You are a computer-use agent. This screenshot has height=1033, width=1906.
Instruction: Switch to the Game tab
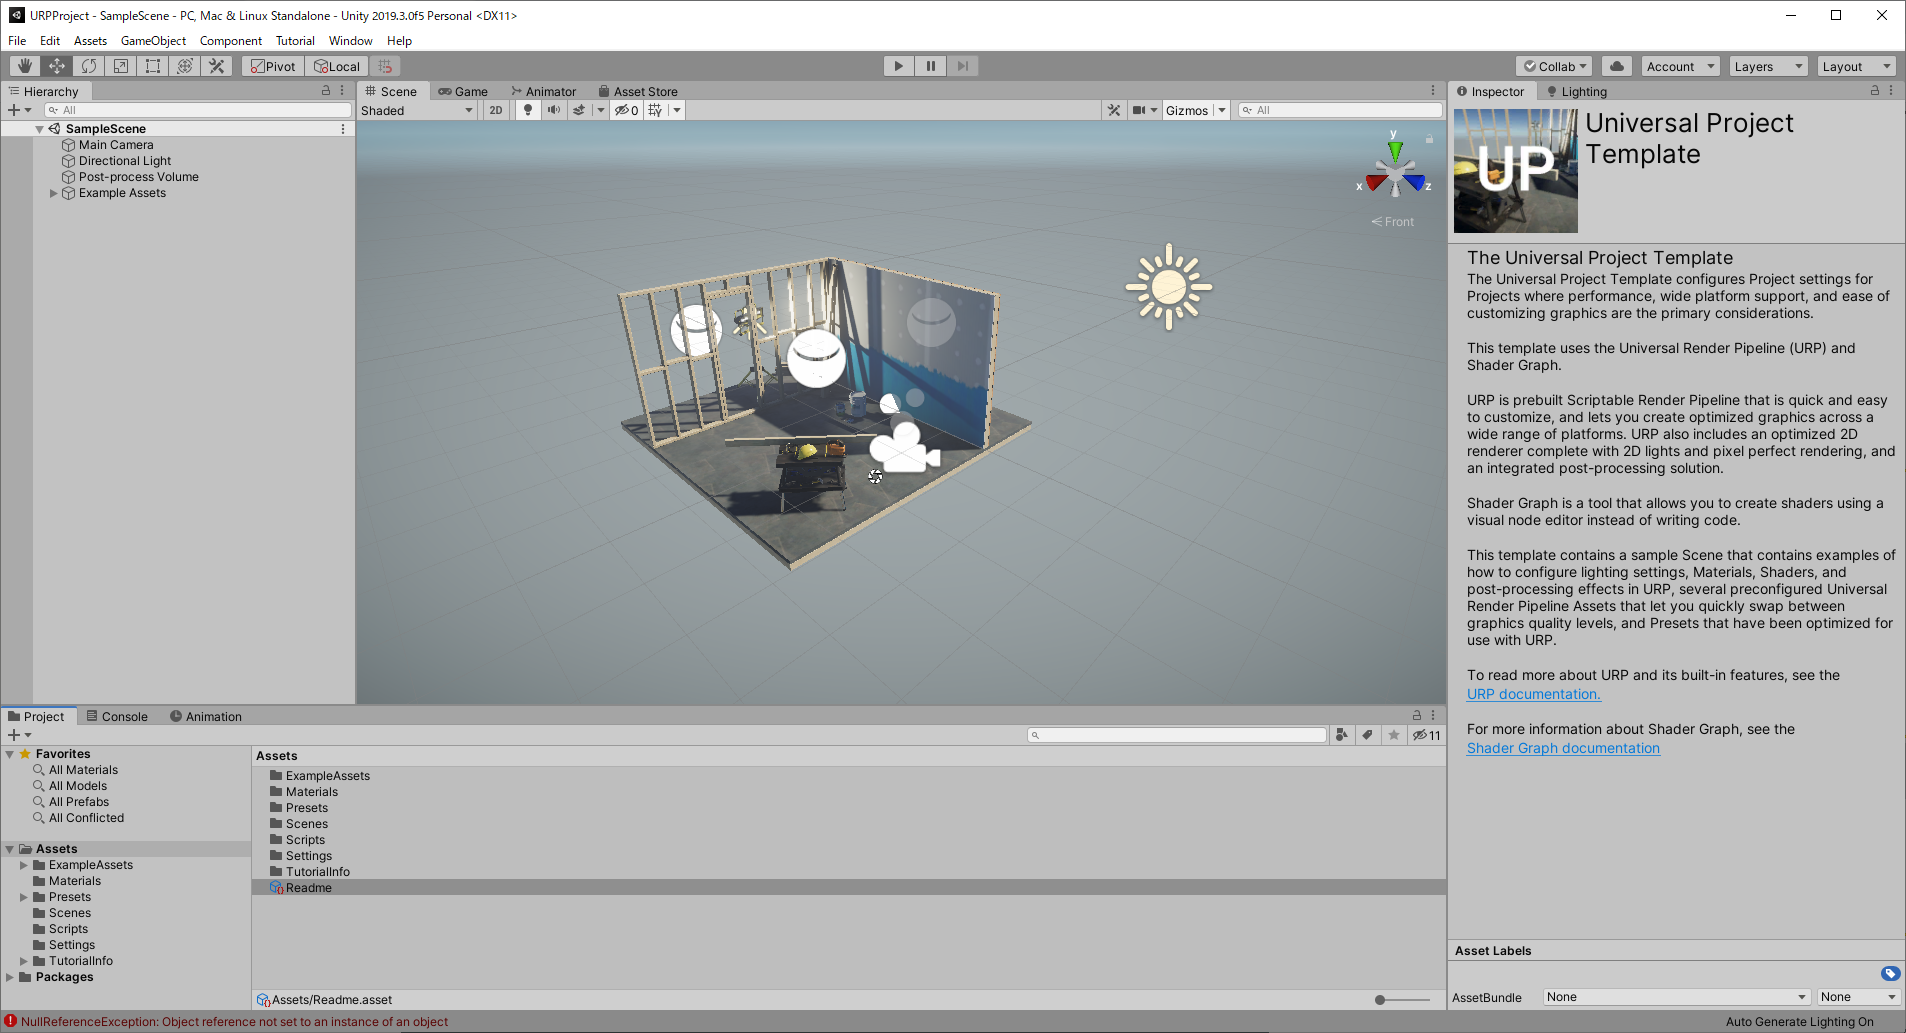coord(463,91)
